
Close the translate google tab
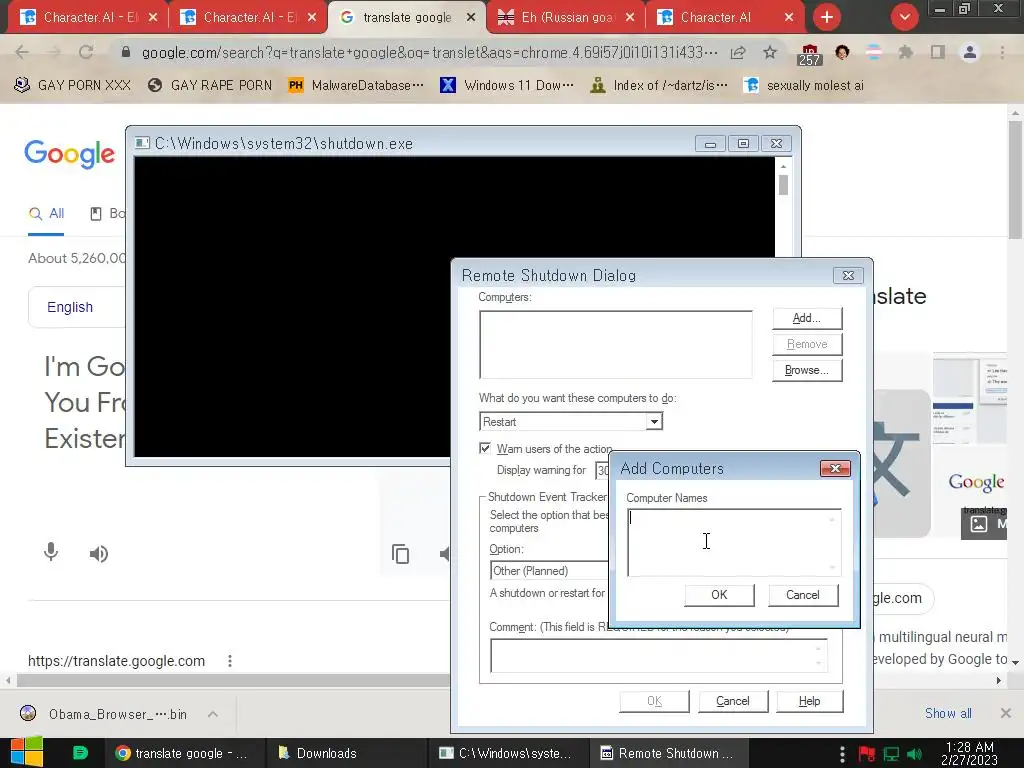pos(471,18)
